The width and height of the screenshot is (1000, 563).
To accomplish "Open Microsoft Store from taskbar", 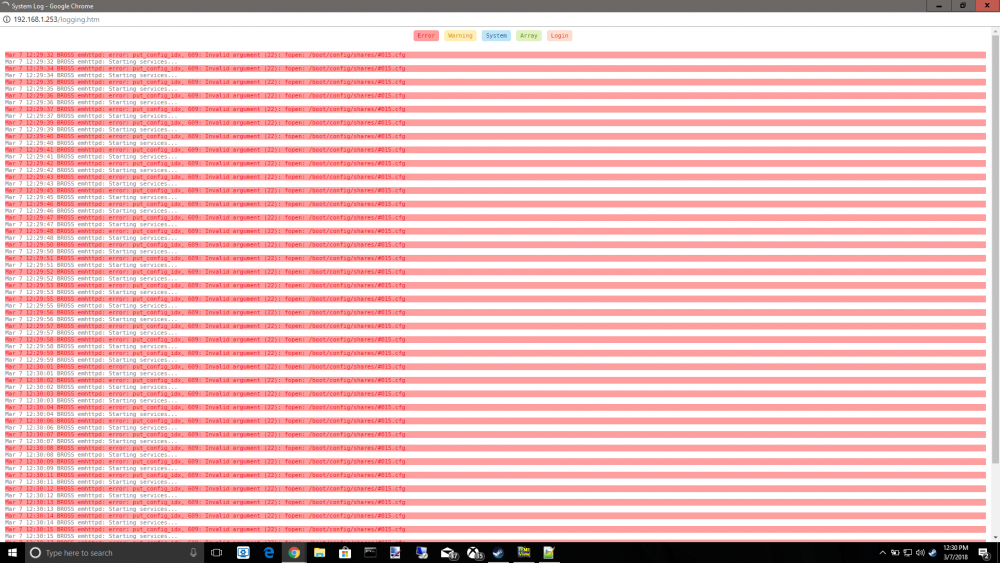I will [x=345, y=553].
